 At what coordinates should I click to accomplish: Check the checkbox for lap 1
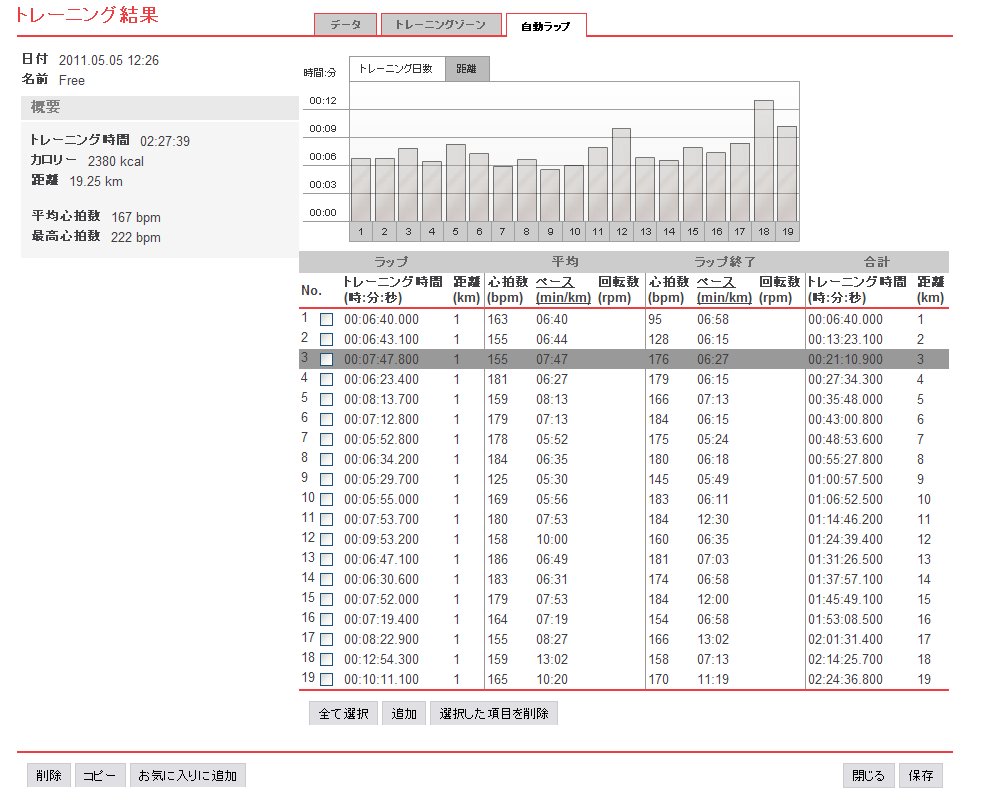(x=326, y=320)
